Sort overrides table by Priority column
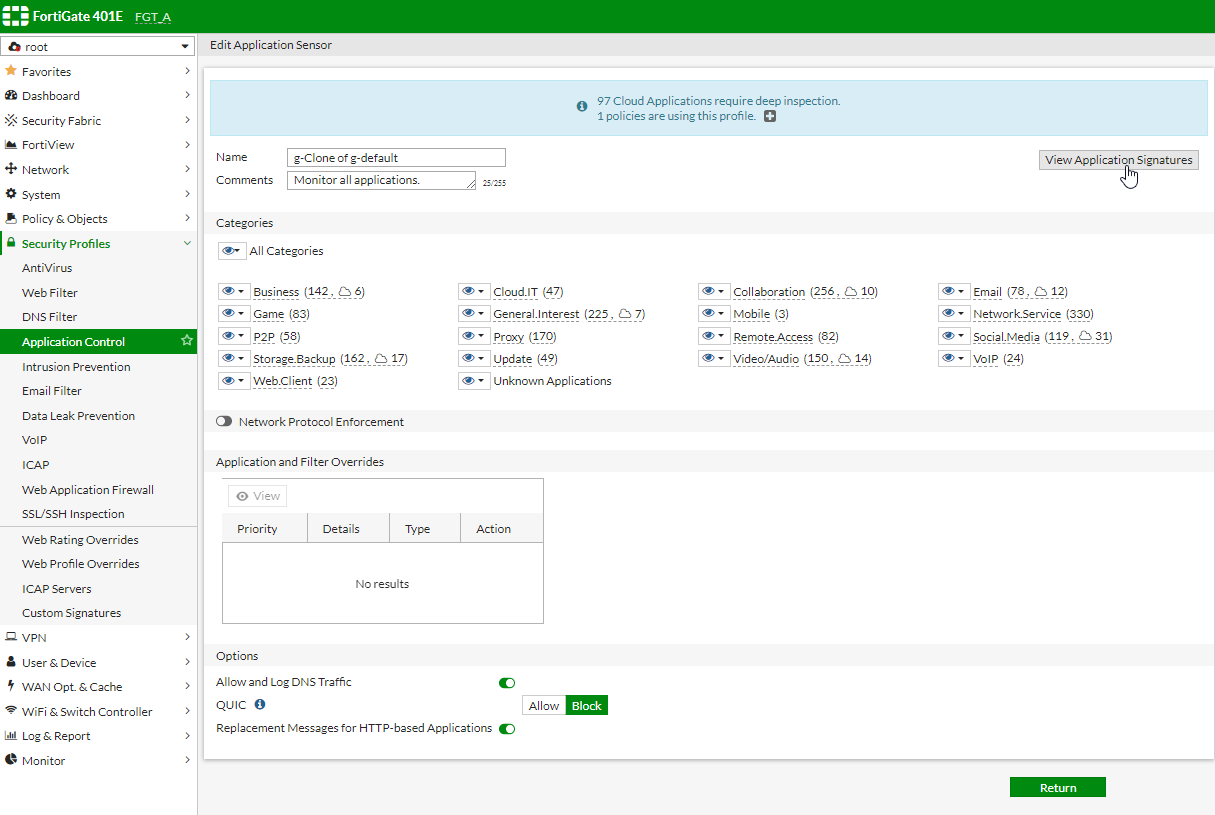The image size is (1215, 815). coord(265,529)
